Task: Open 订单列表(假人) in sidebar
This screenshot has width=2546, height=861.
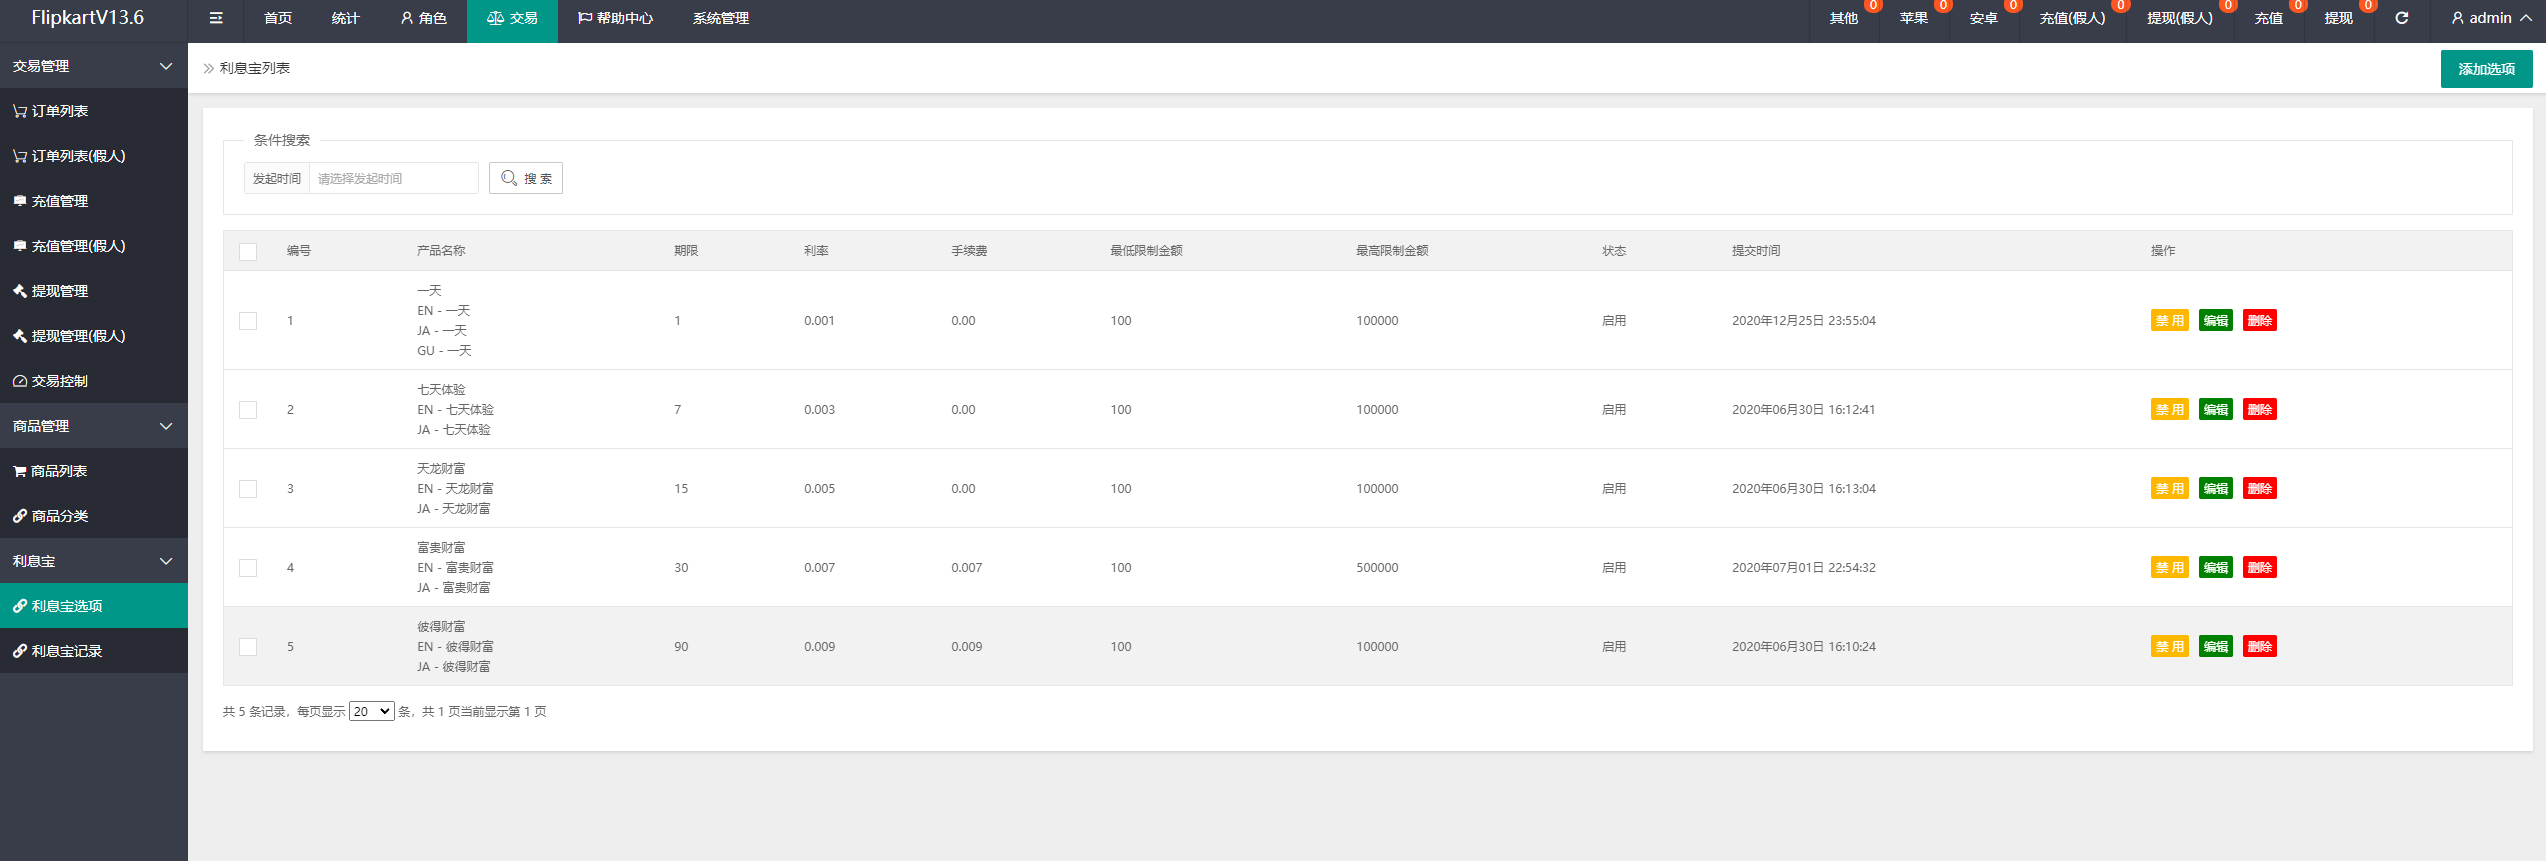Action: (x=94, y=156)
